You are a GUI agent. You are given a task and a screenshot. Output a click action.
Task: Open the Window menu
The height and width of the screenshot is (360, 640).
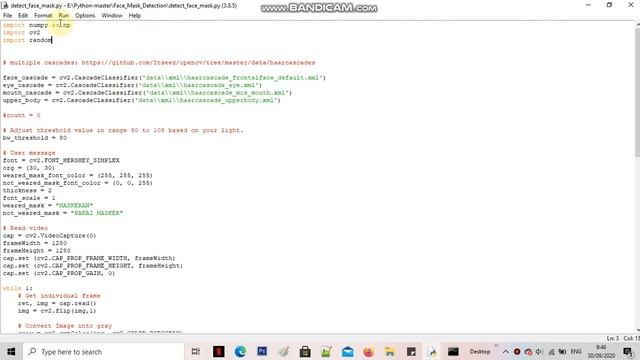pyautogui.click(x=112, y=16)
